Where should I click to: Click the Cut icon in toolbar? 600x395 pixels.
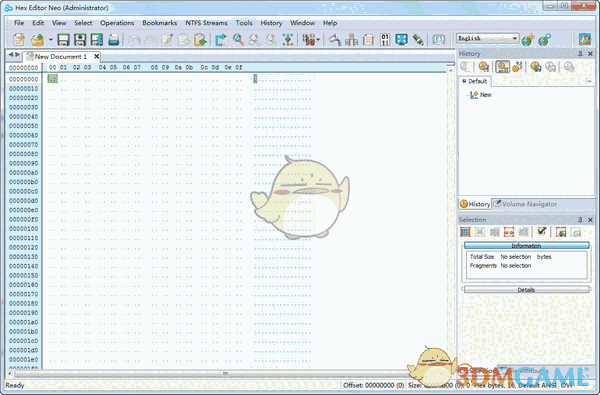coord(167,39)
